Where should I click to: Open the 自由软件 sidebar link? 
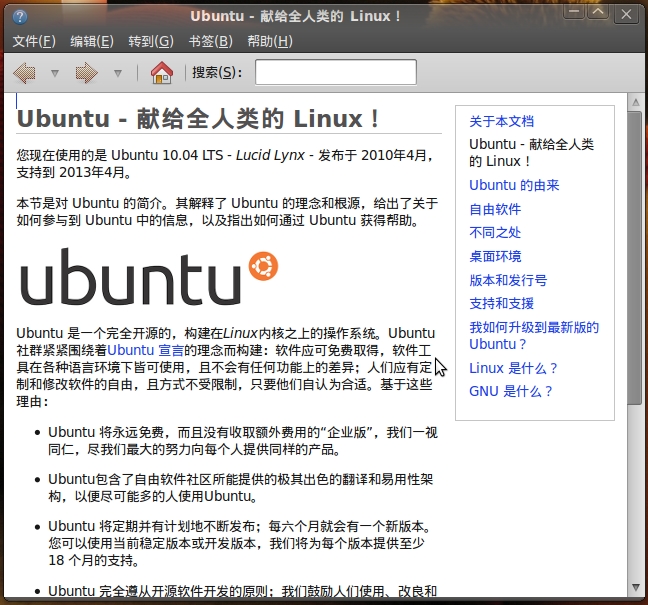(495, 209)
